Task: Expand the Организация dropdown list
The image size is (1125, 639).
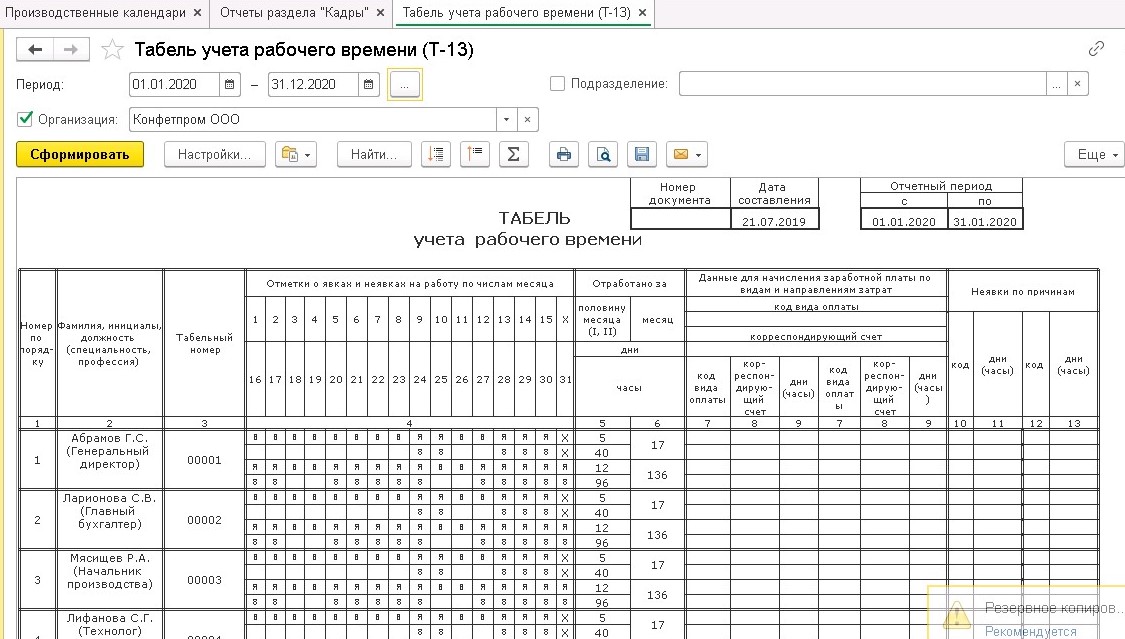Action: pyautogui.click(x=507, y=120)
